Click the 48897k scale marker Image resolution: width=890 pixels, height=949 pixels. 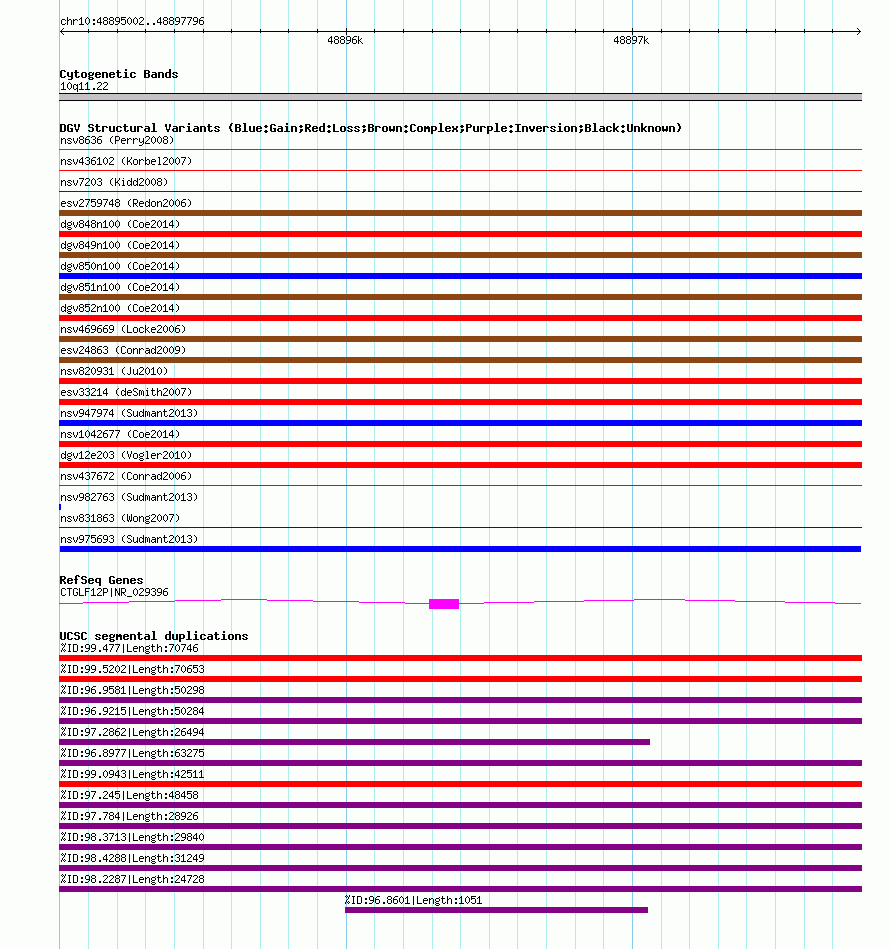pos(631,41)
